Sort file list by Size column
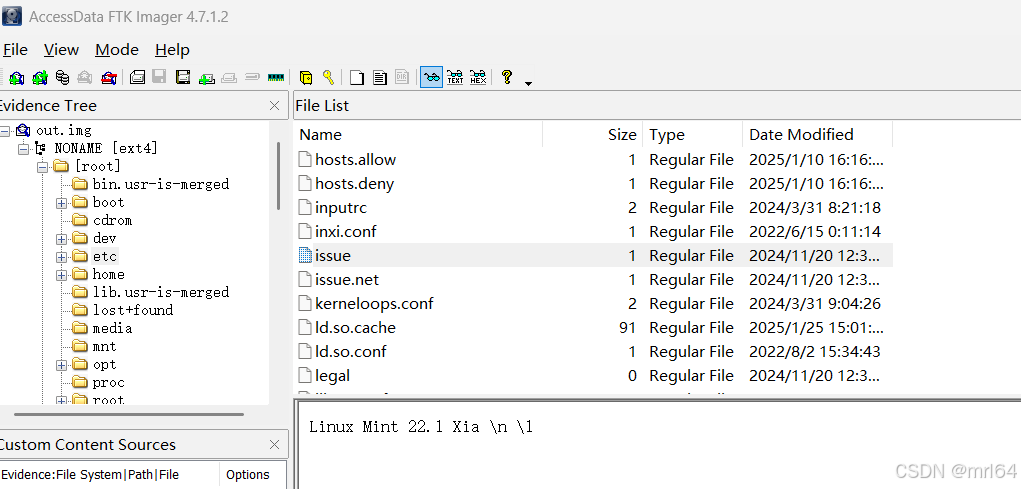 click(x=593, y=135)
